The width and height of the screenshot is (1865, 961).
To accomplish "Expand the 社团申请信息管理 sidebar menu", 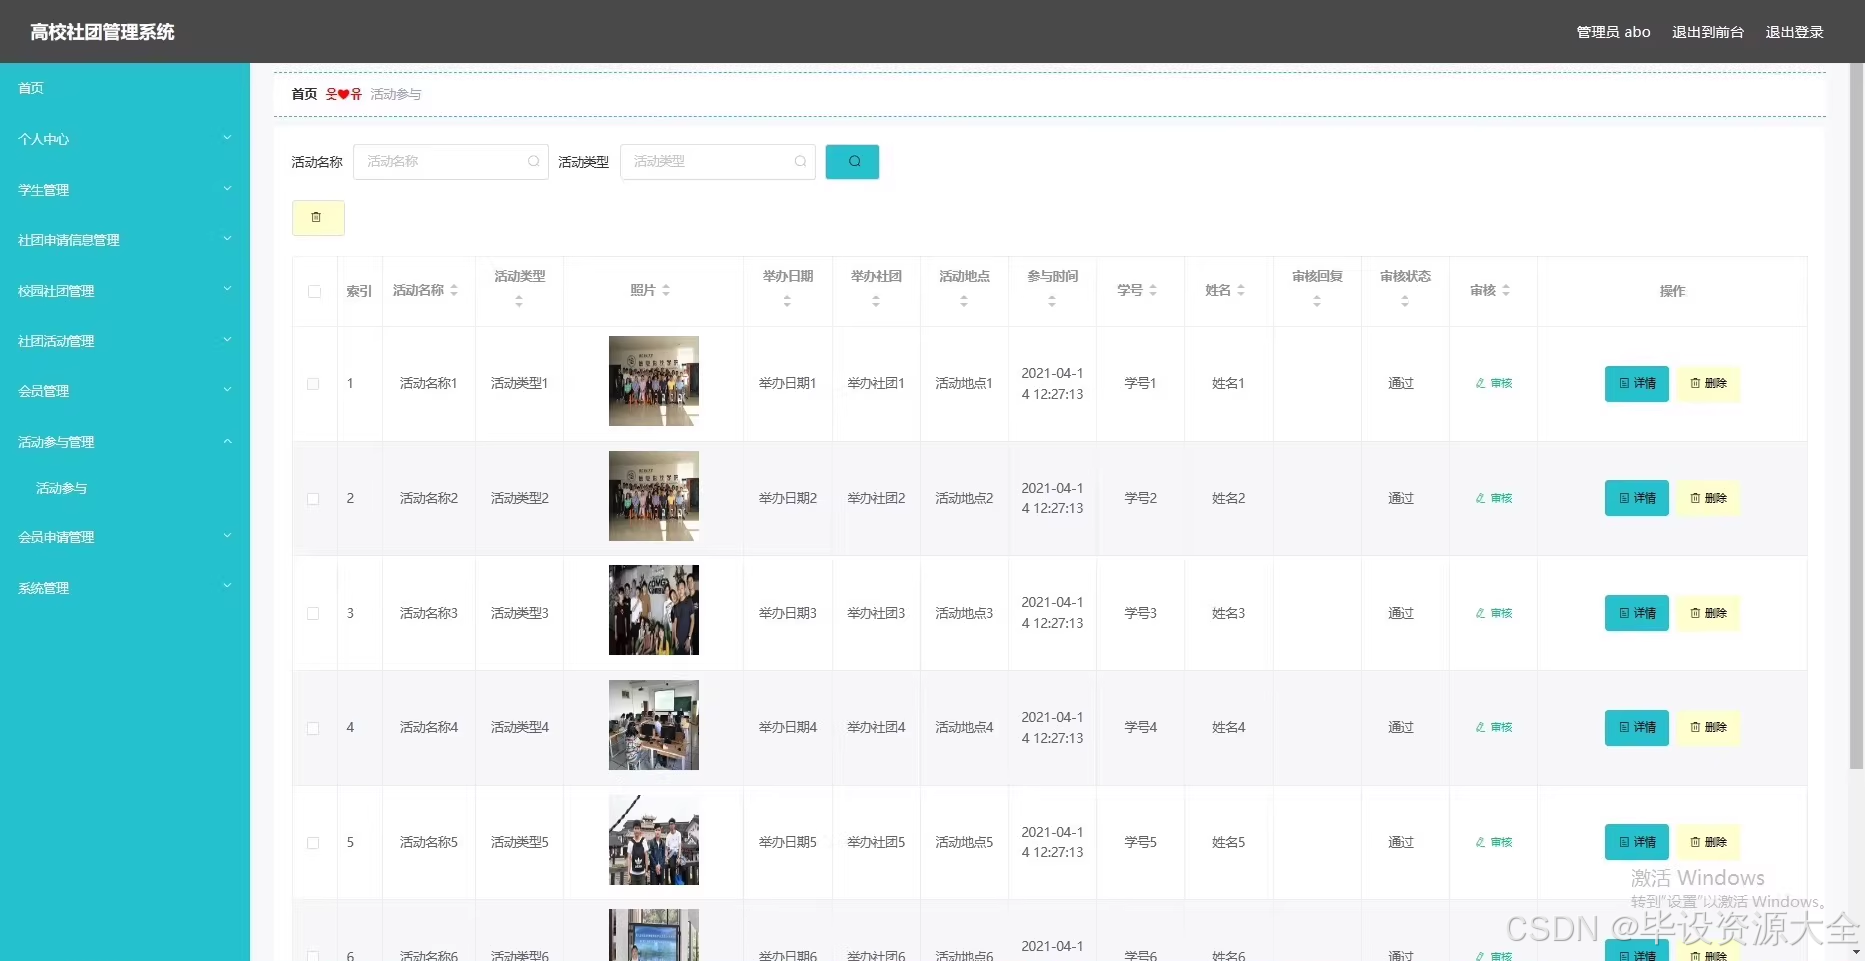I will 125,240.
